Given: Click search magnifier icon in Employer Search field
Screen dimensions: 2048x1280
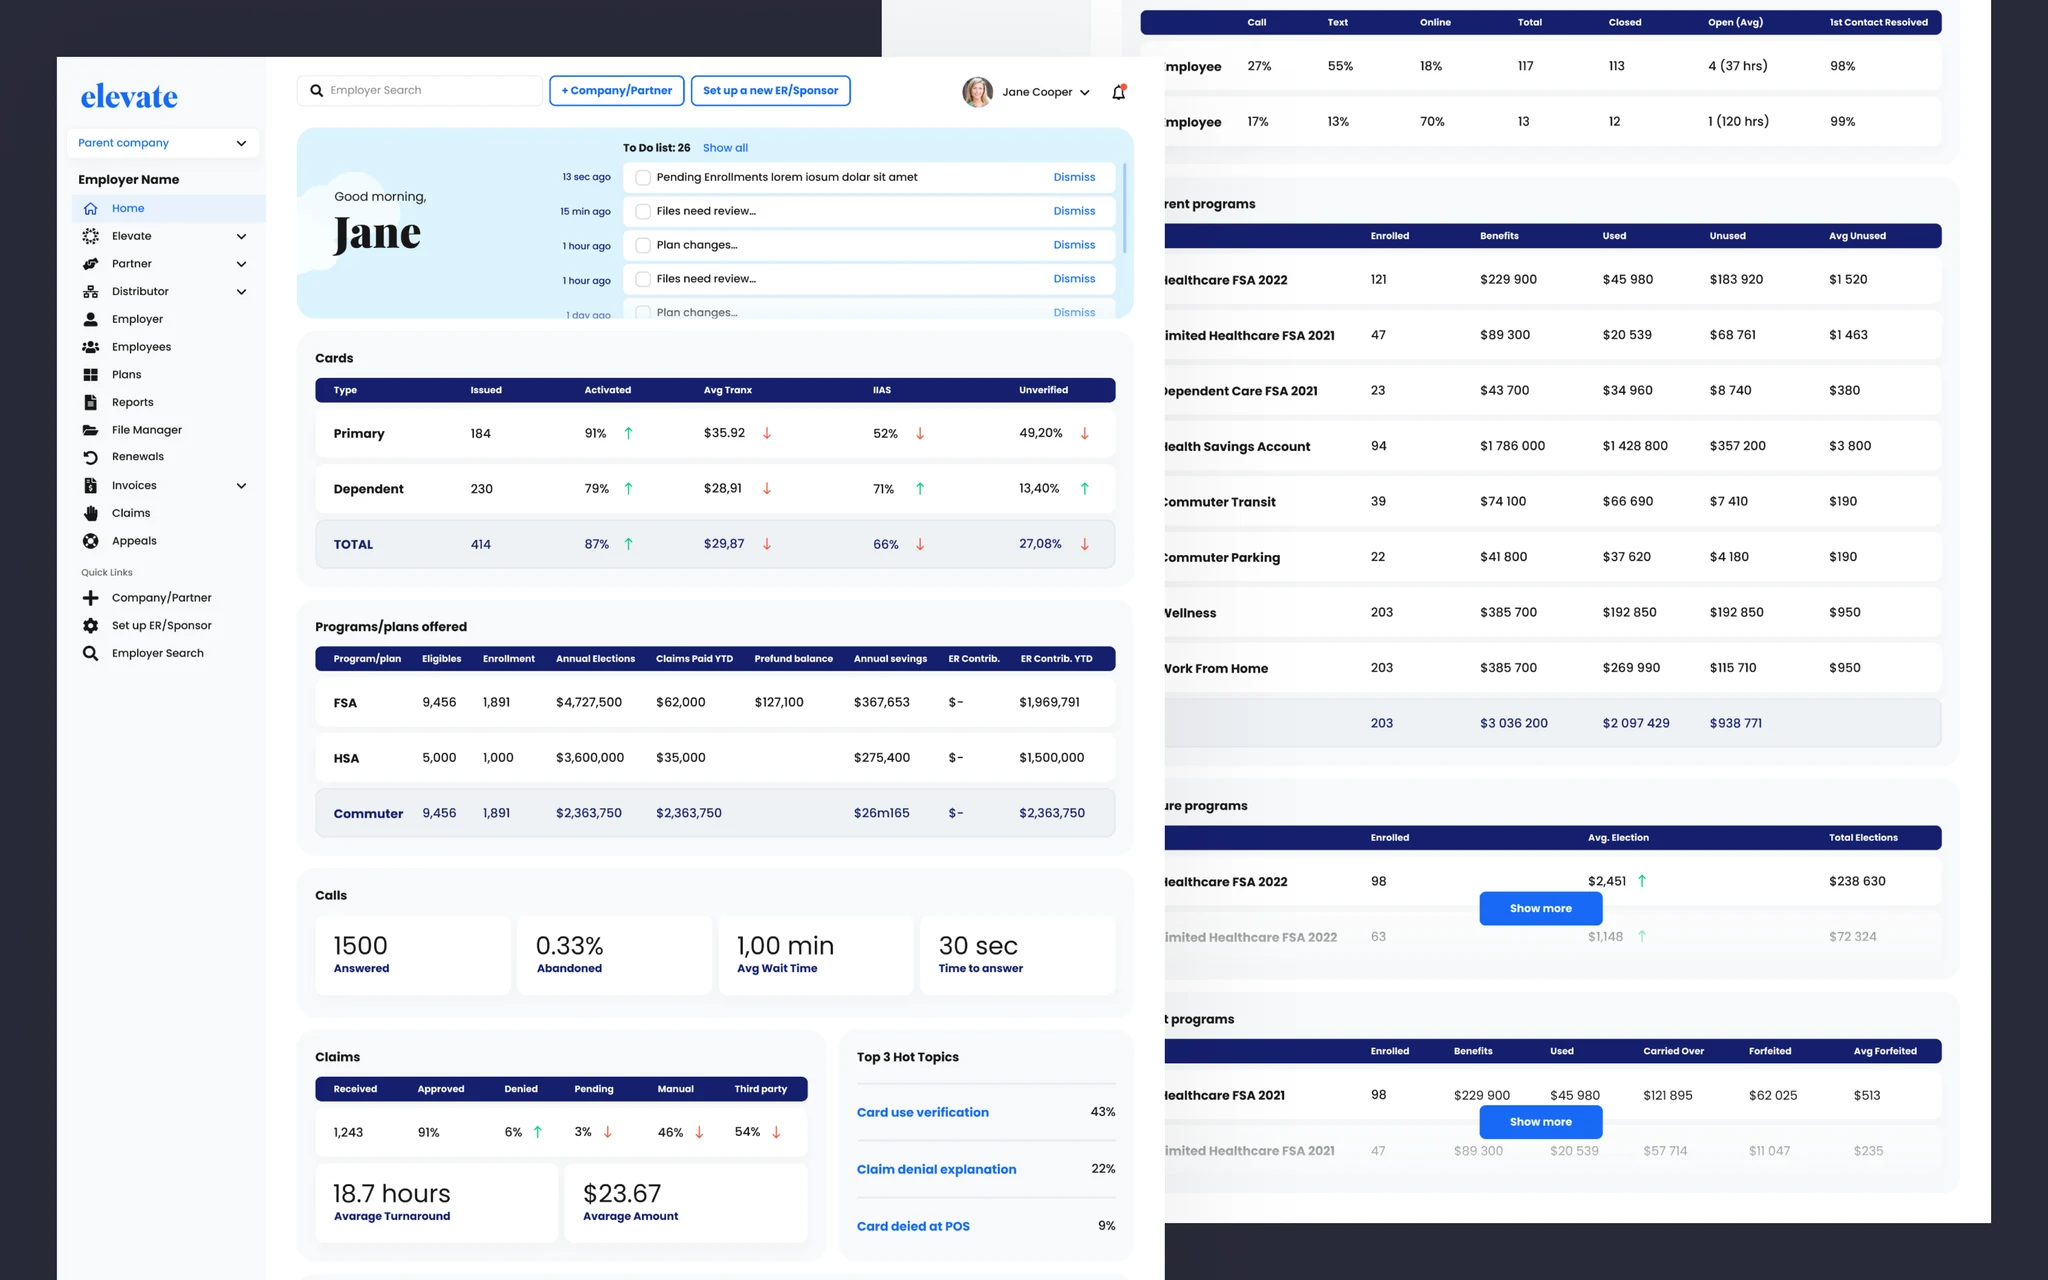Looking at the screenshot, I should pos(316,90).
